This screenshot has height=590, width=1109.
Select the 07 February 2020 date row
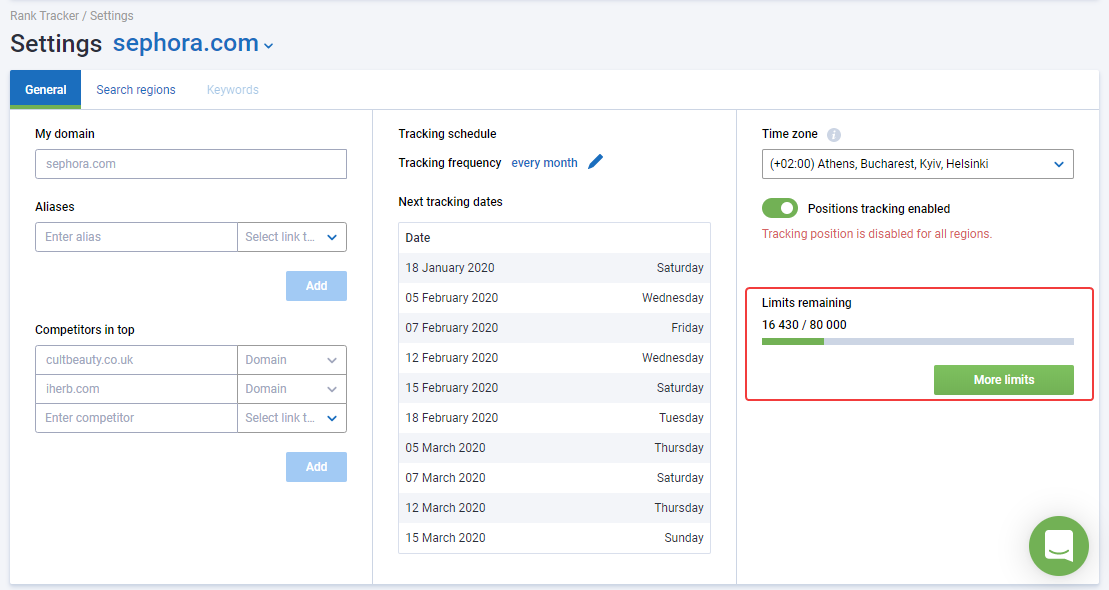[x=554, y=328]
